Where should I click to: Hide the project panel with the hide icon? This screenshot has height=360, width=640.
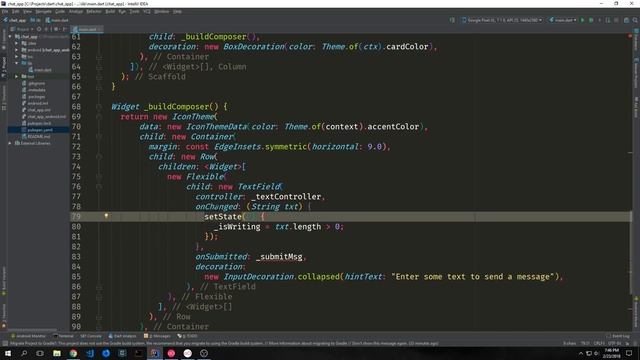click(64, 29)
